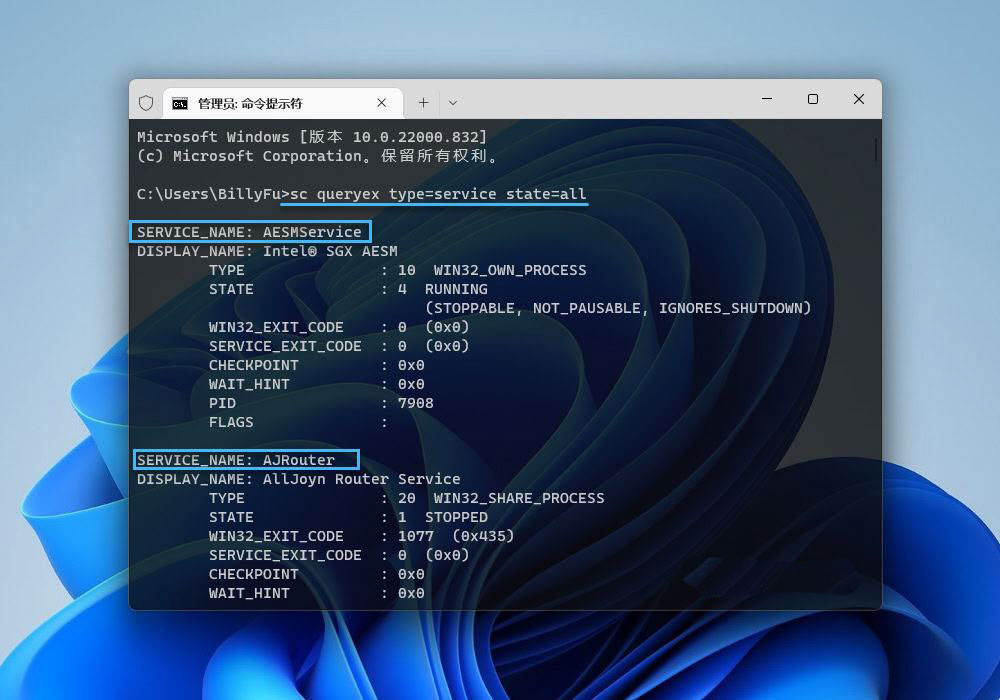Click the sc queryex command text

coord(438,194)
